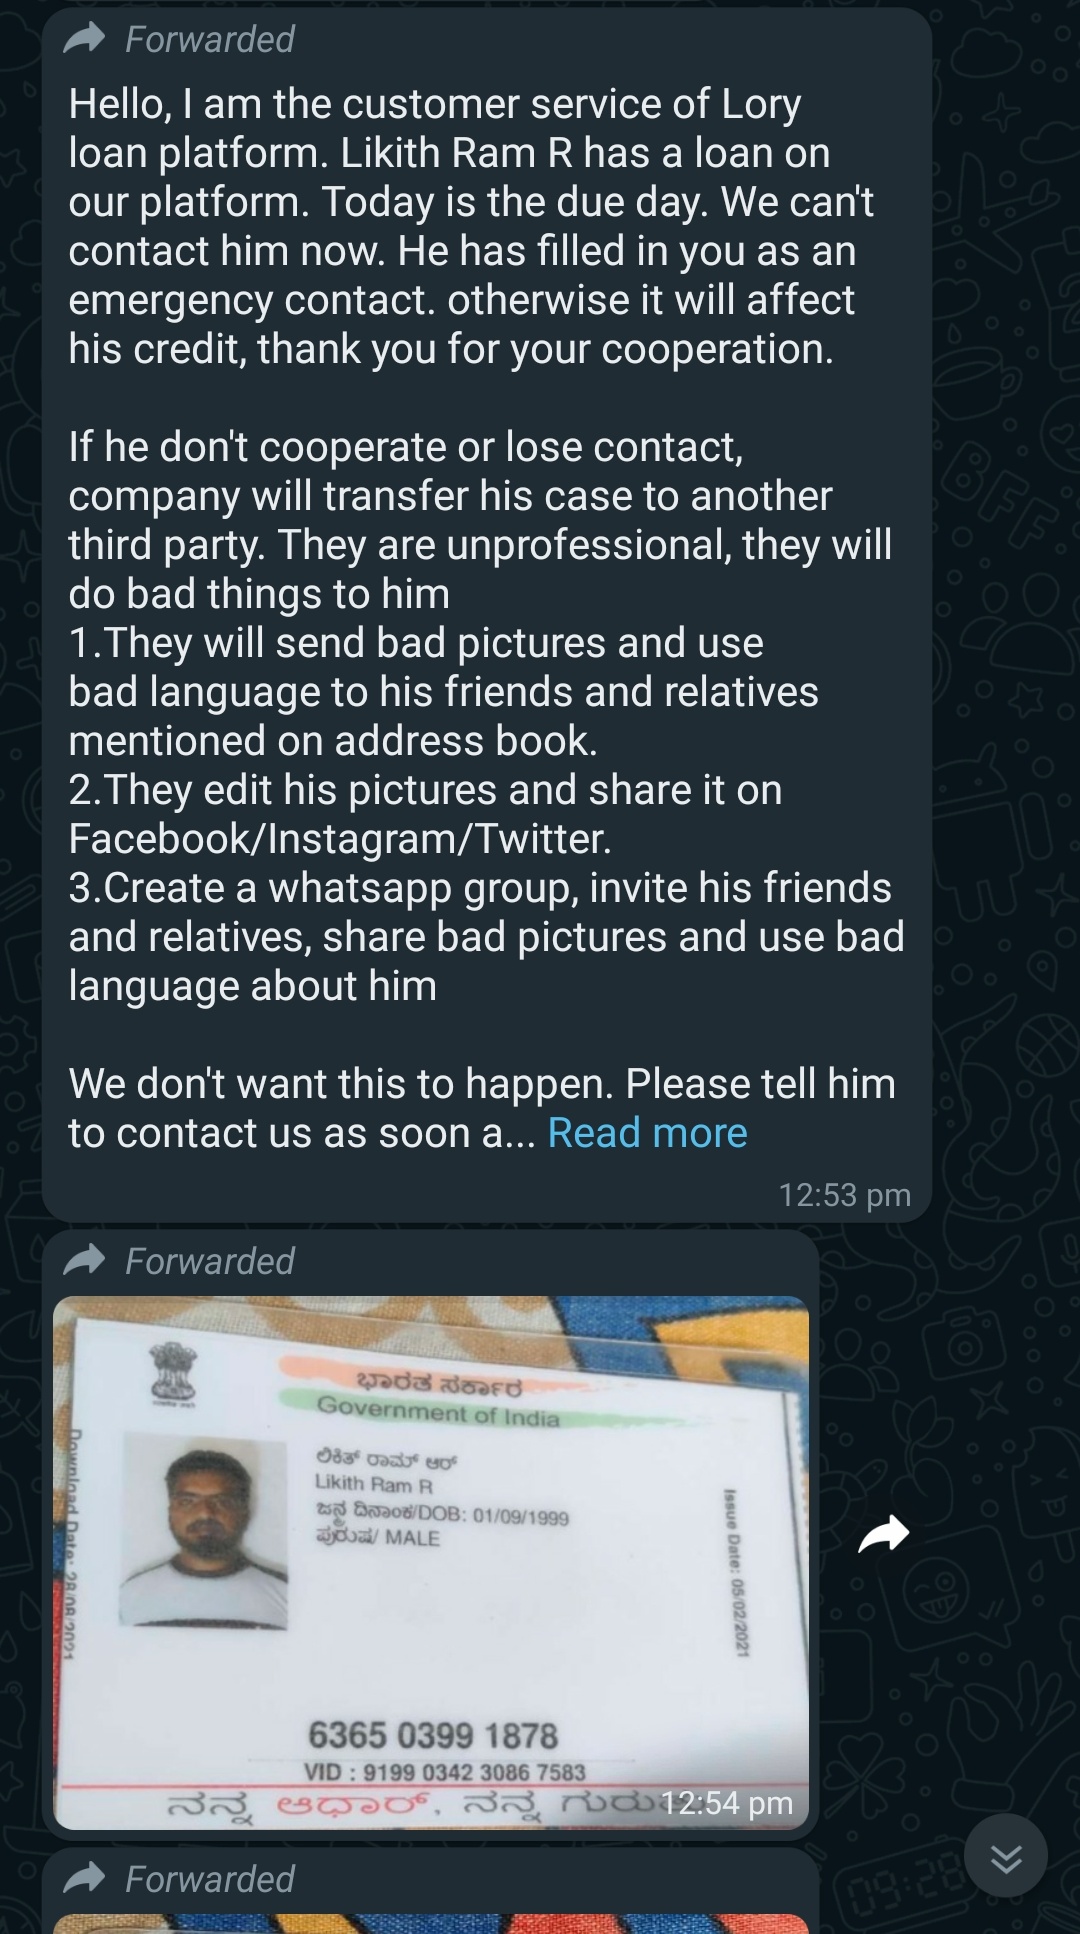This screenshot has height=1934, width=1080.
Task: Open the partially visible image at the bottom
Action: click(x=431, y=1924)
